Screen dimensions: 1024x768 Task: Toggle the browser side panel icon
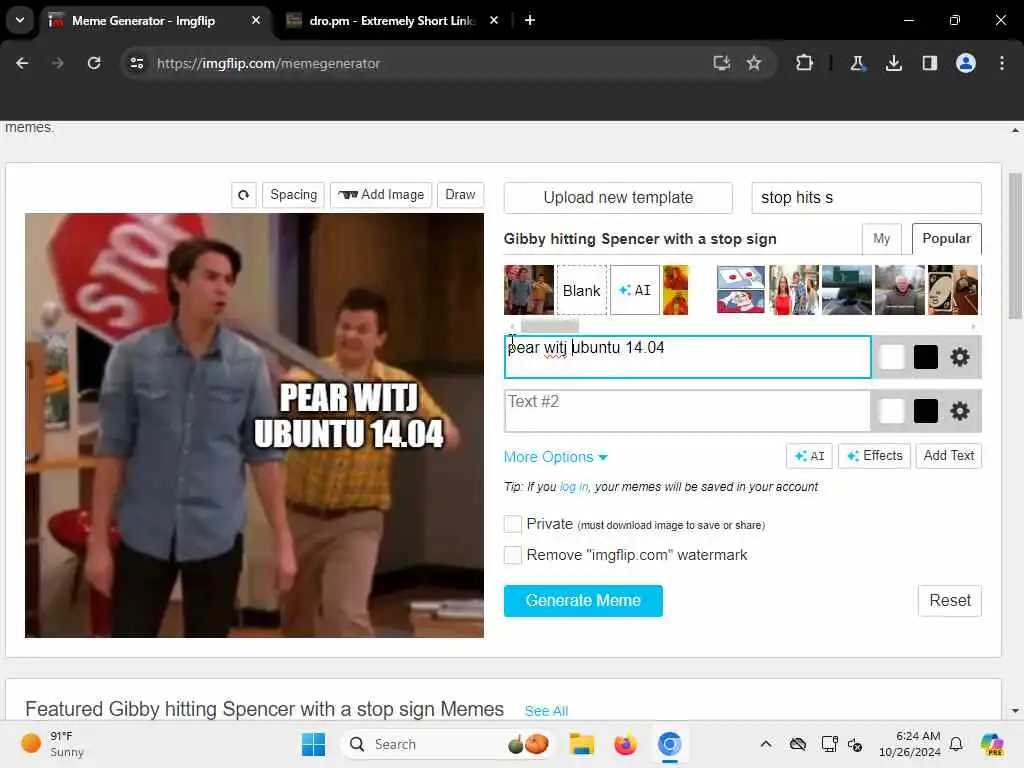tap(929, 63)
